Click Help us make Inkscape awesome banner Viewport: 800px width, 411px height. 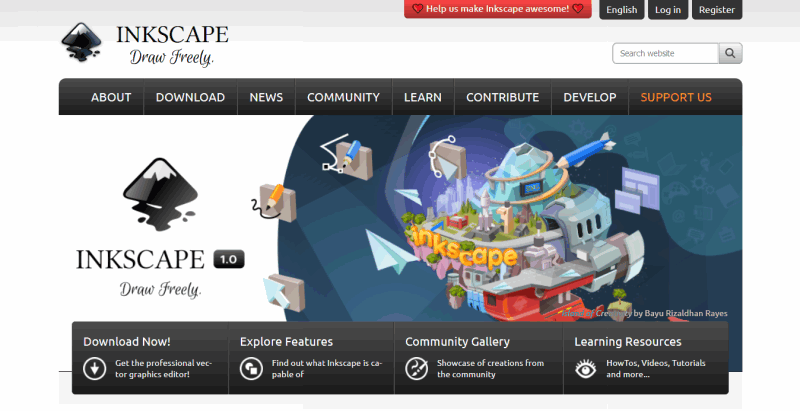click(498, 9)
